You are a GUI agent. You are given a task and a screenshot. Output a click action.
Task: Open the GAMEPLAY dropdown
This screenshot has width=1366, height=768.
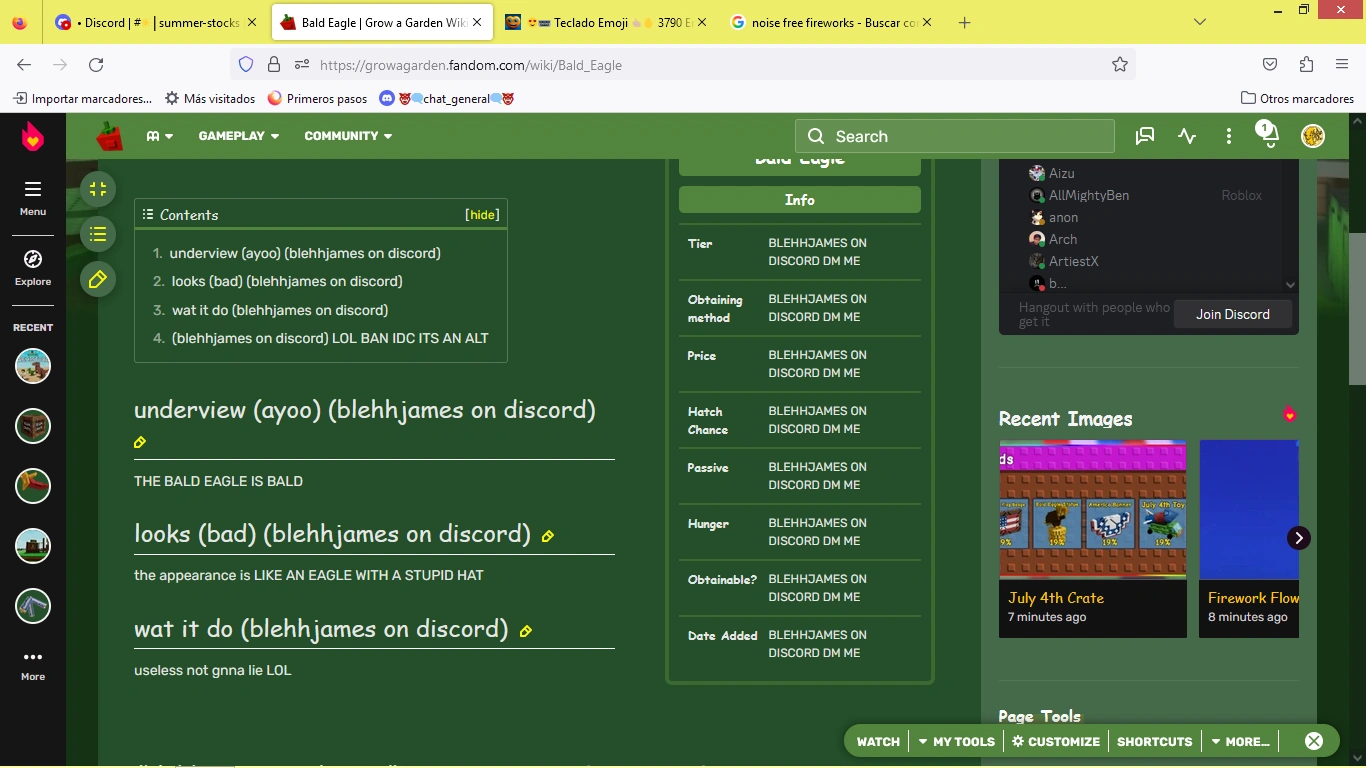(238, 135)
